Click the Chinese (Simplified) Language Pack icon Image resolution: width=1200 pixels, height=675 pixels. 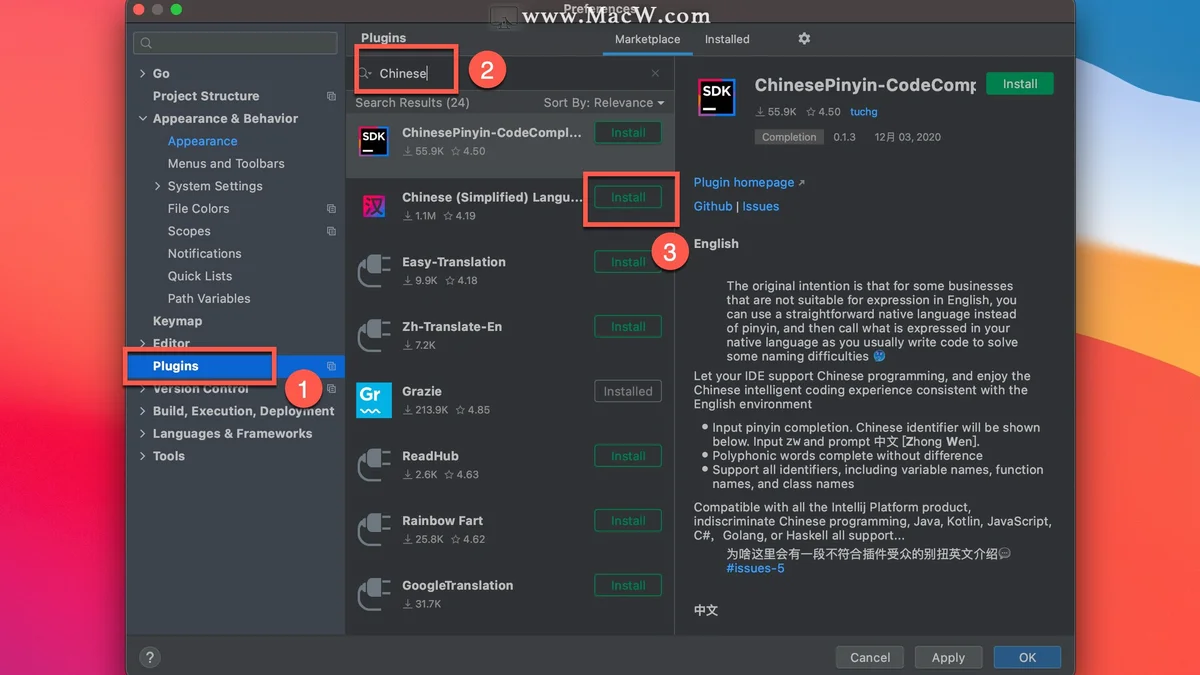pos(374,206)
